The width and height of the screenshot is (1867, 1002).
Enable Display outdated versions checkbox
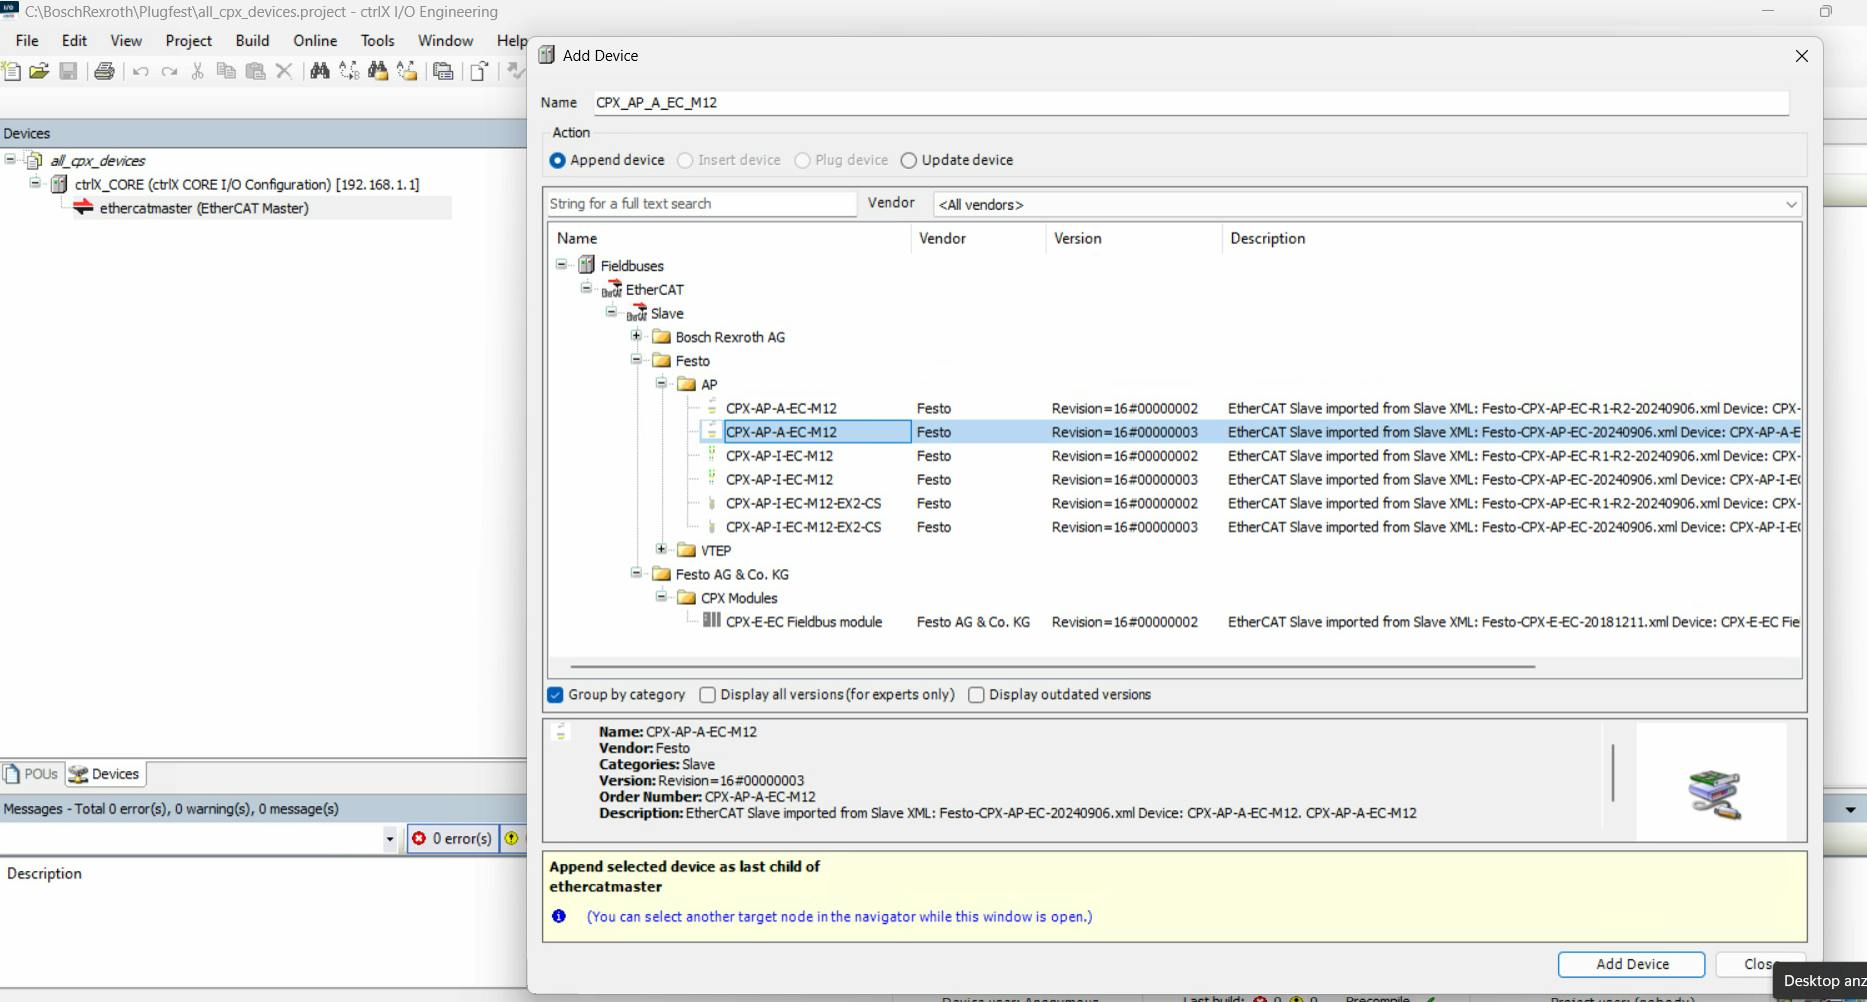point(977,695)
